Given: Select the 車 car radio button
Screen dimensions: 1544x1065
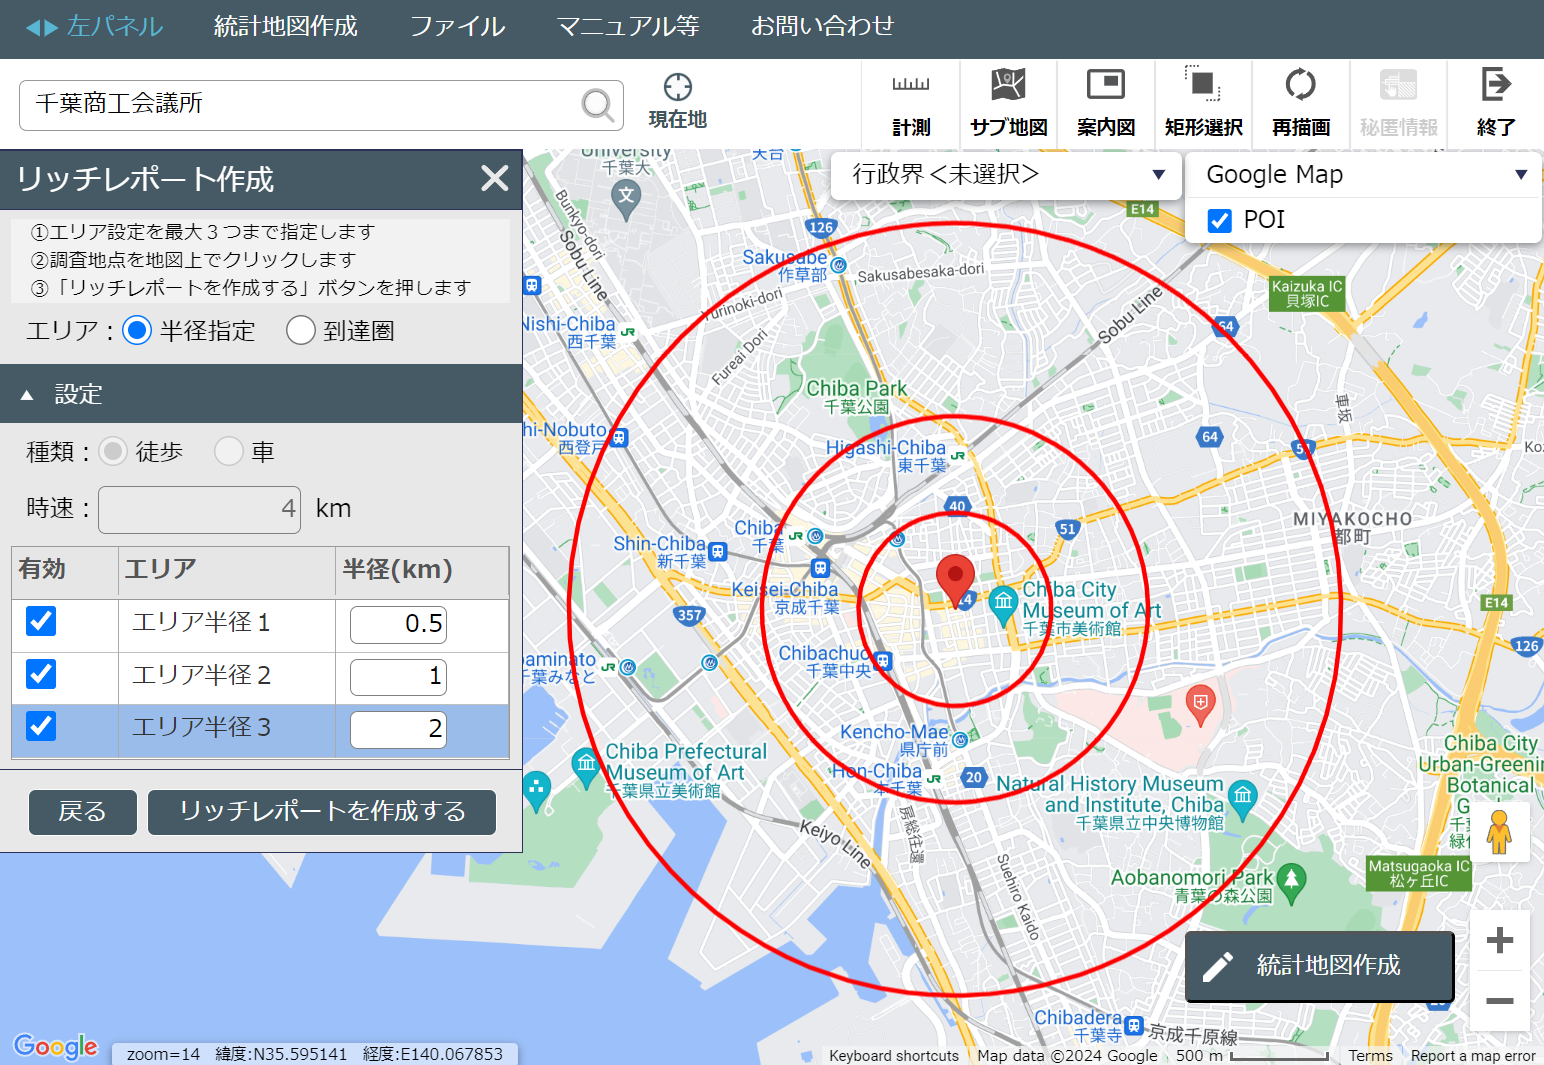Looking at the screenshot, I should 229,451.
